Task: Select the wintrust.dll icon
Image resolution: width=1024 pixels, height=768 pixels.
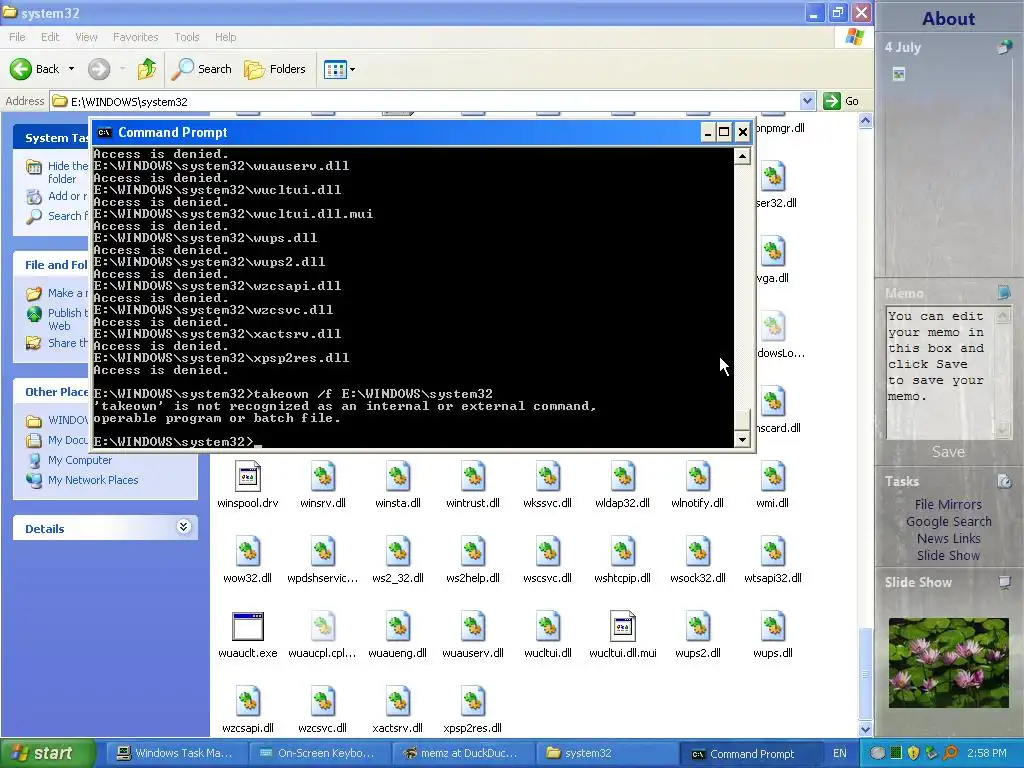Action: 473,477
